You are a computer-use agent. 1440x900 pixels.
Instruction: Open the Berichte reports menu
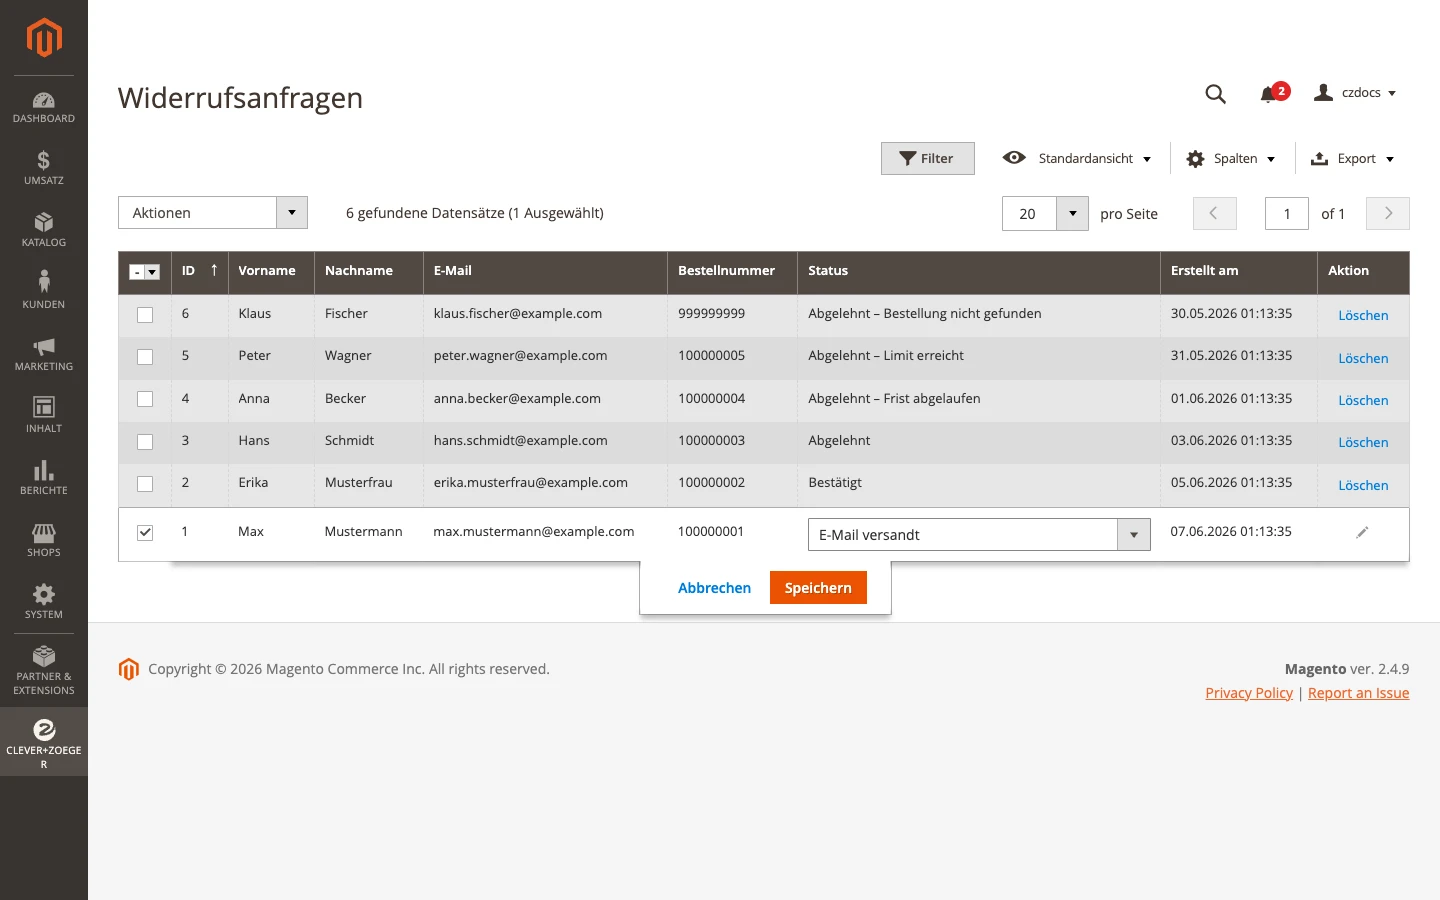(44, 478)
